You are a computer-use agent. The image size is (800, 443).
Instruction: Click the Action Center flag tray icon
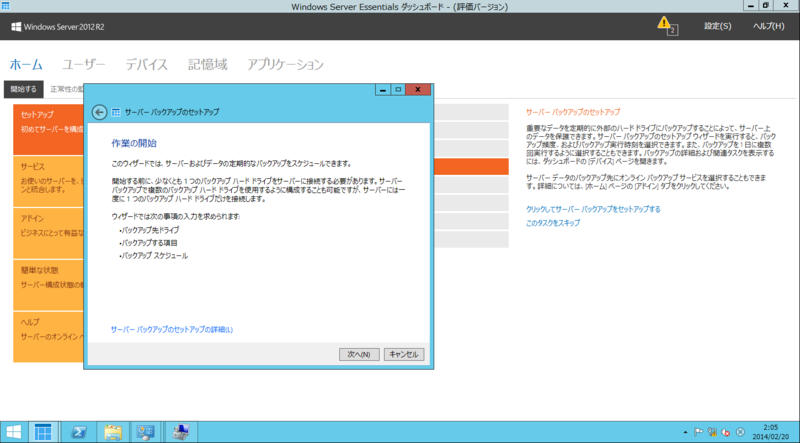[x=698, y=432]
